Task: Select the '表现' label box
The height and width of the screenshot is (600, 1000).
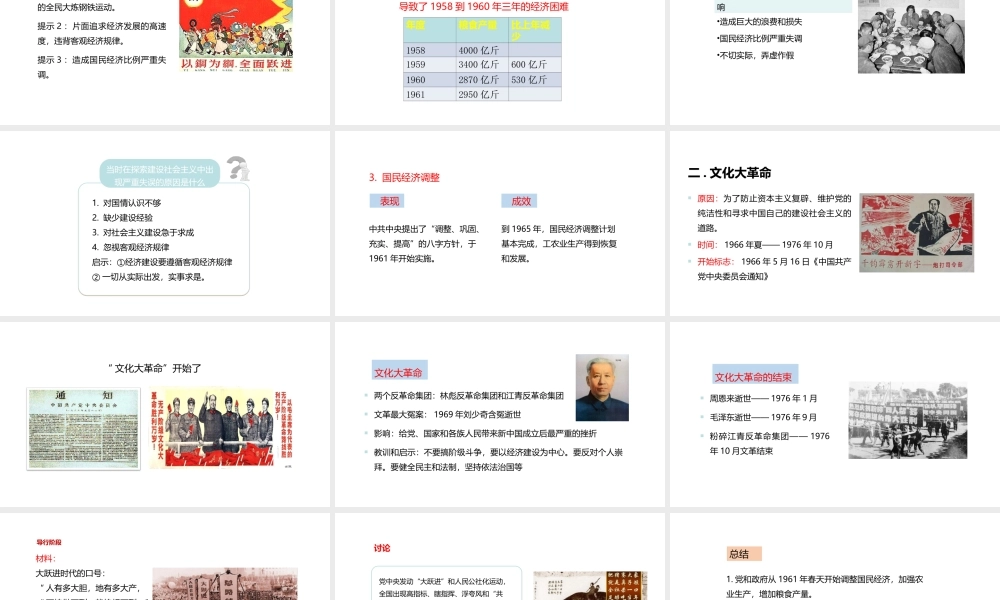Action: (x=387, y=201)
